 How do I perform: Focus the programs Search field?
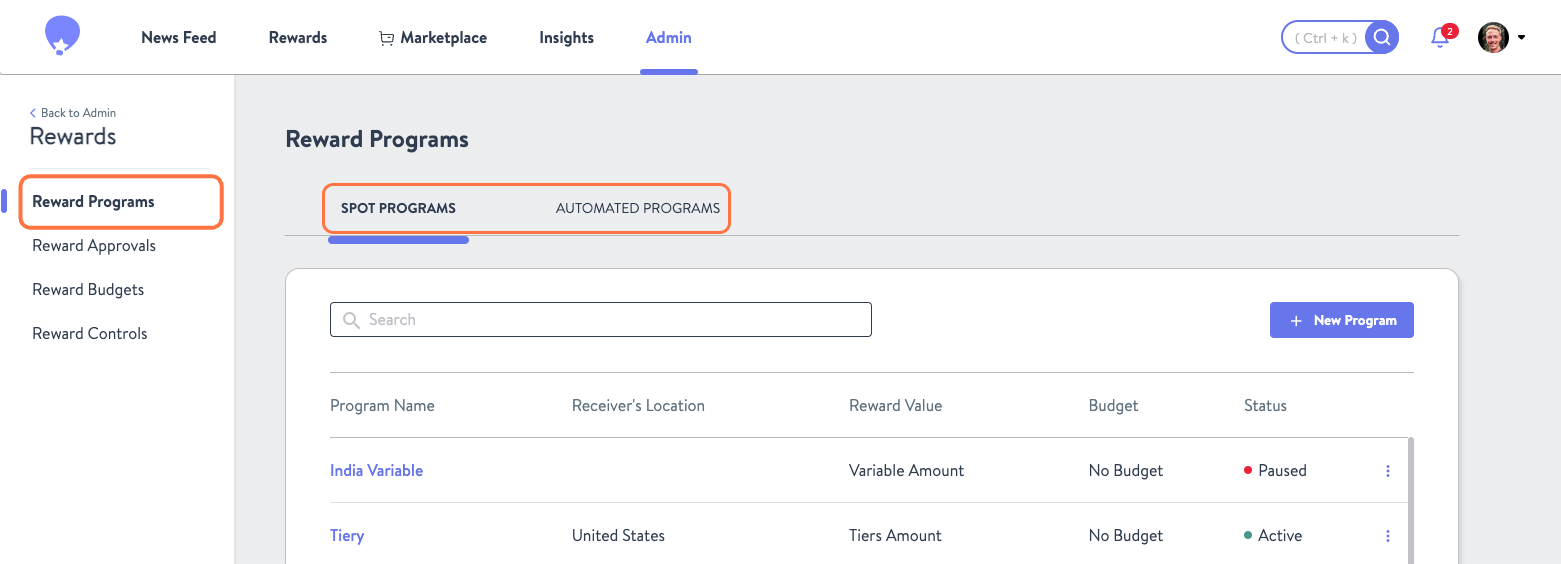coord(601,320)
